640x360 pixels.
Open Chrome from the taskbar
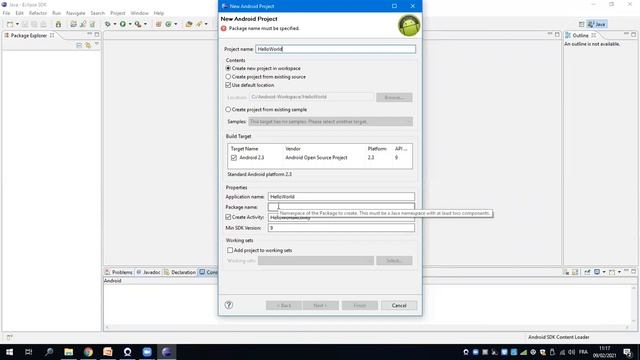(88, 352)
